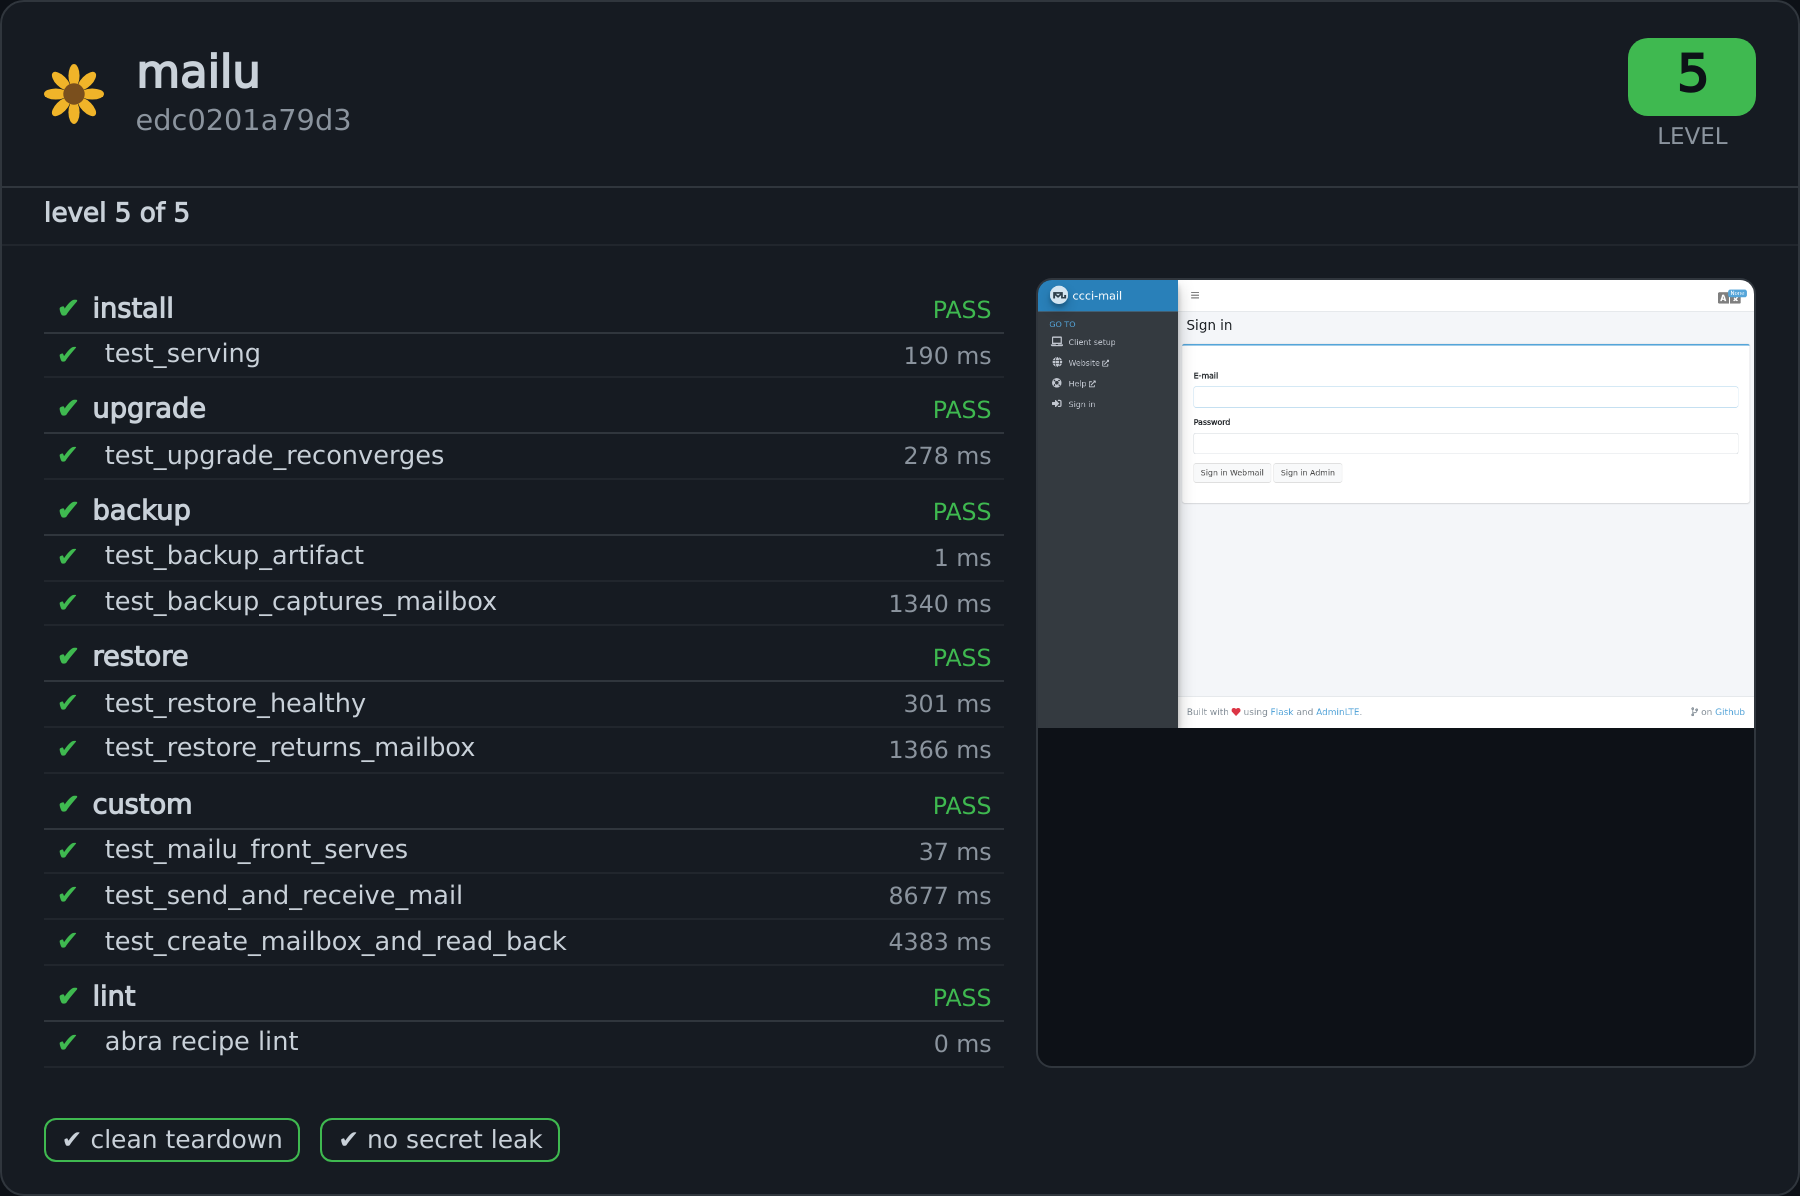Select the install stage heading
This screenshot has height=1196, width=1800.
point(133,308)
